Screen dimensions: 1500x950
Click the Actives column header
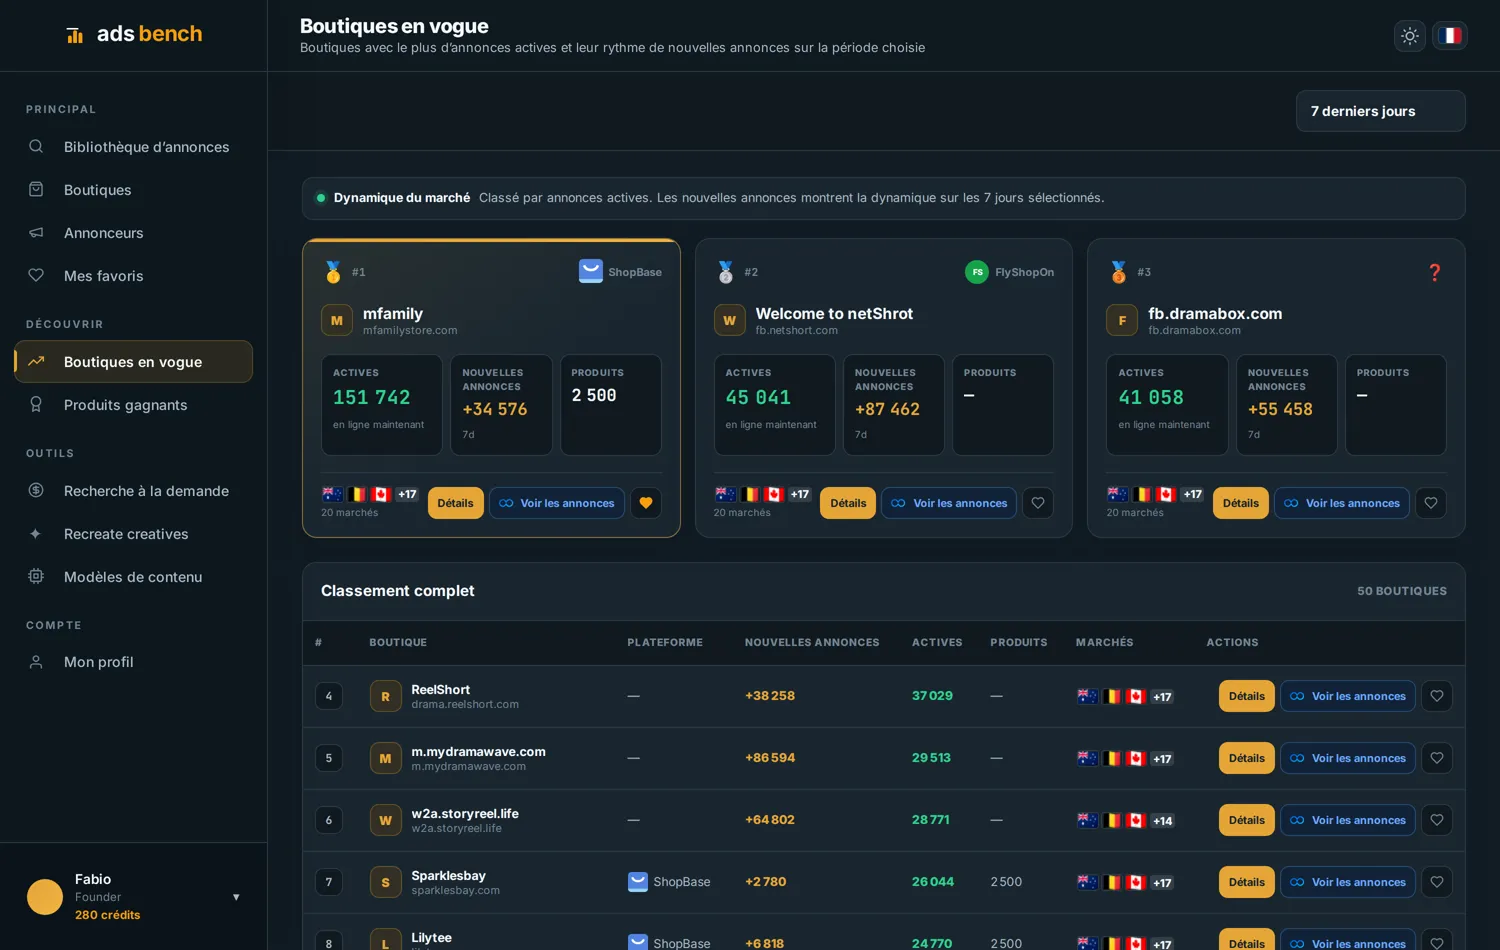937,643
